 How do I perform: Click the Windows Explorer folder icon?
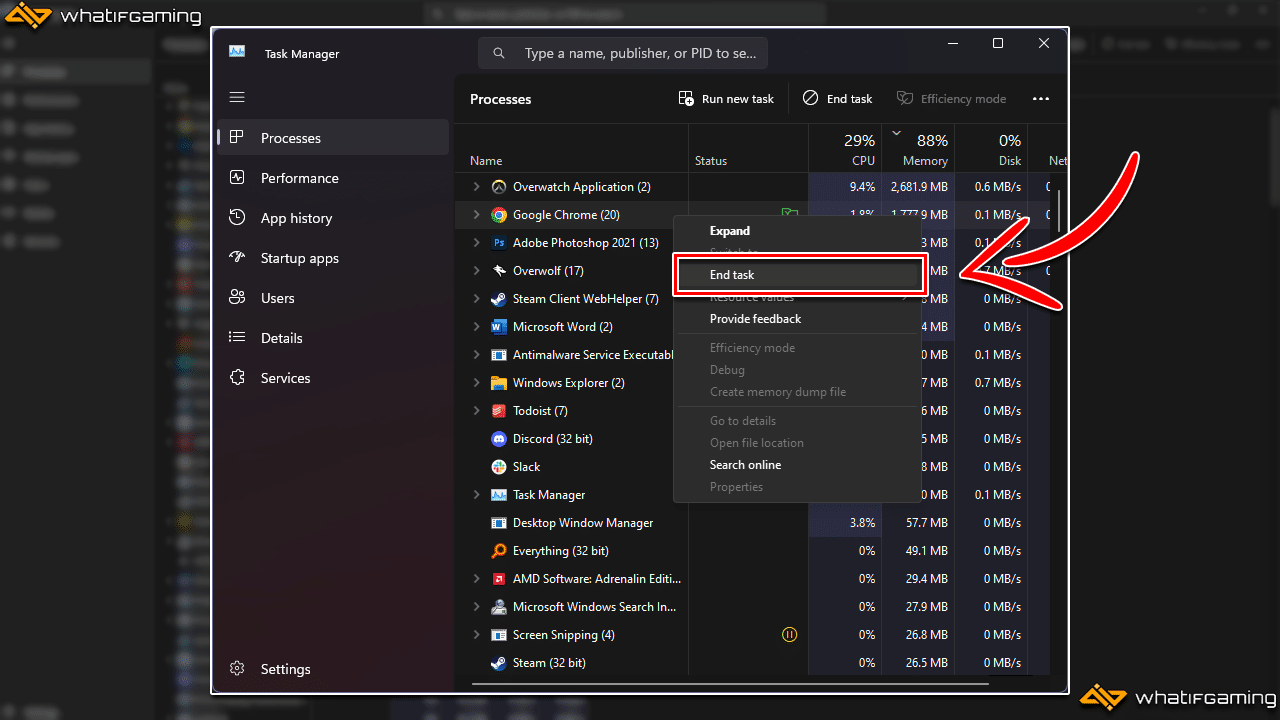(x=499, y=383)
